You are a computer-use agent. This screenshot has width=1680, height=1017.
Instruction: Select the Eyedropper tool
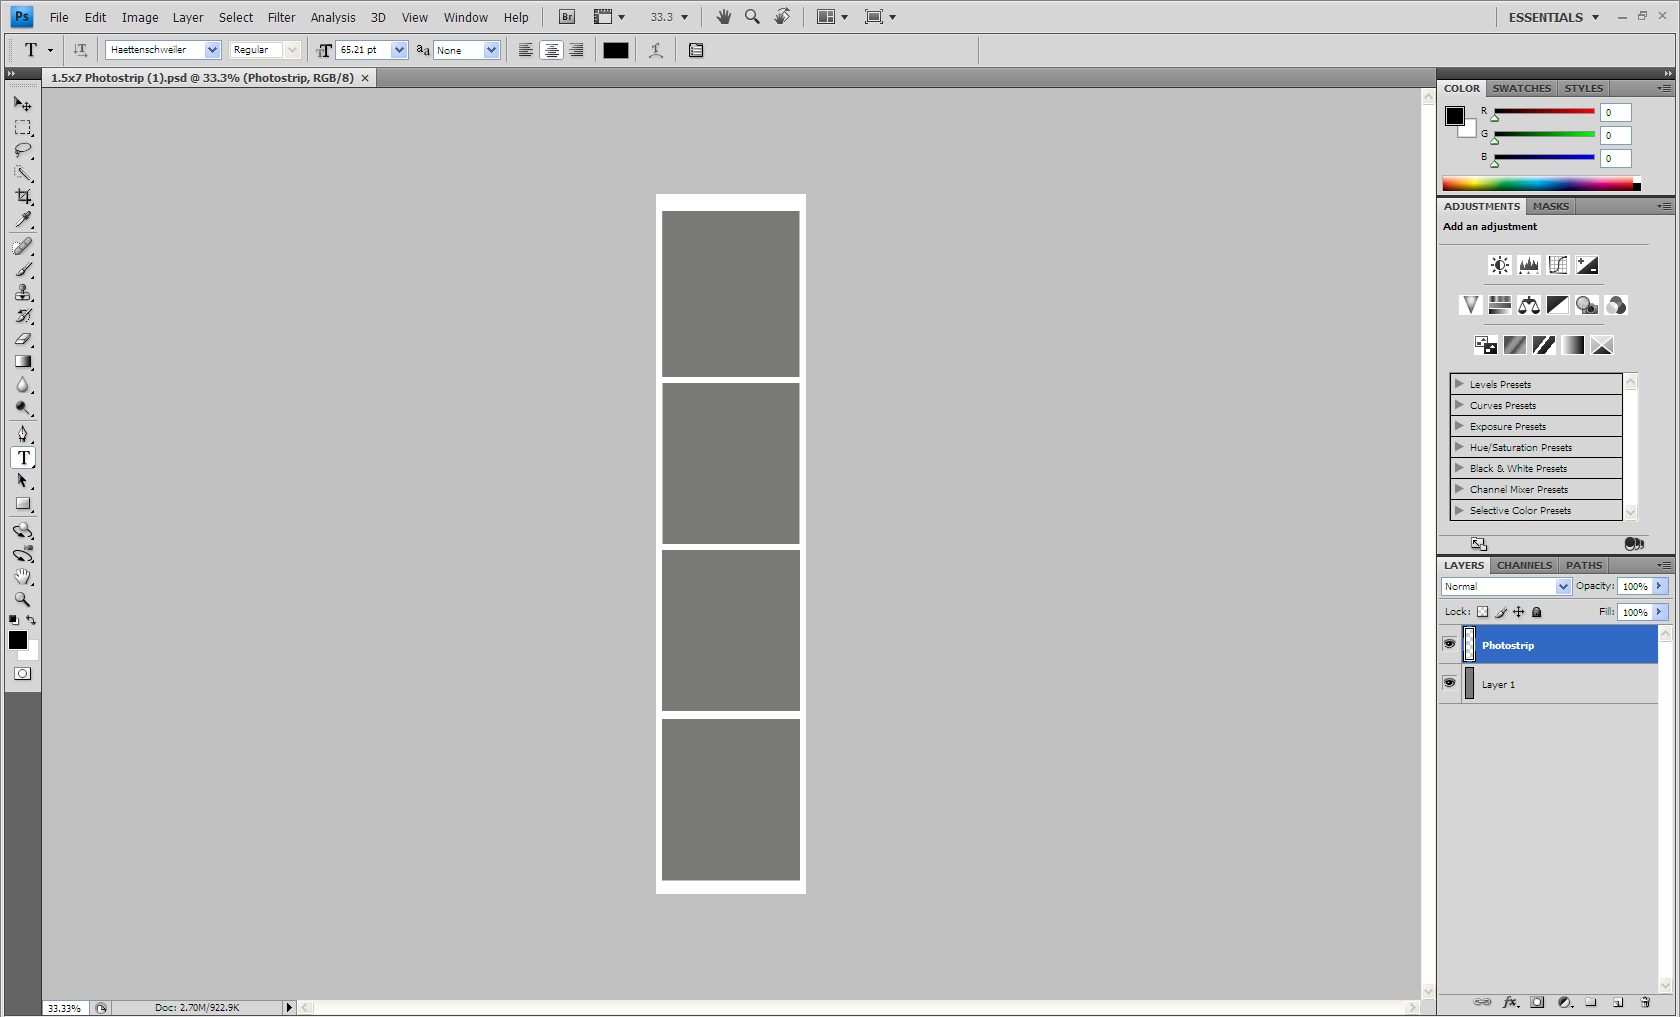point(23,220)
